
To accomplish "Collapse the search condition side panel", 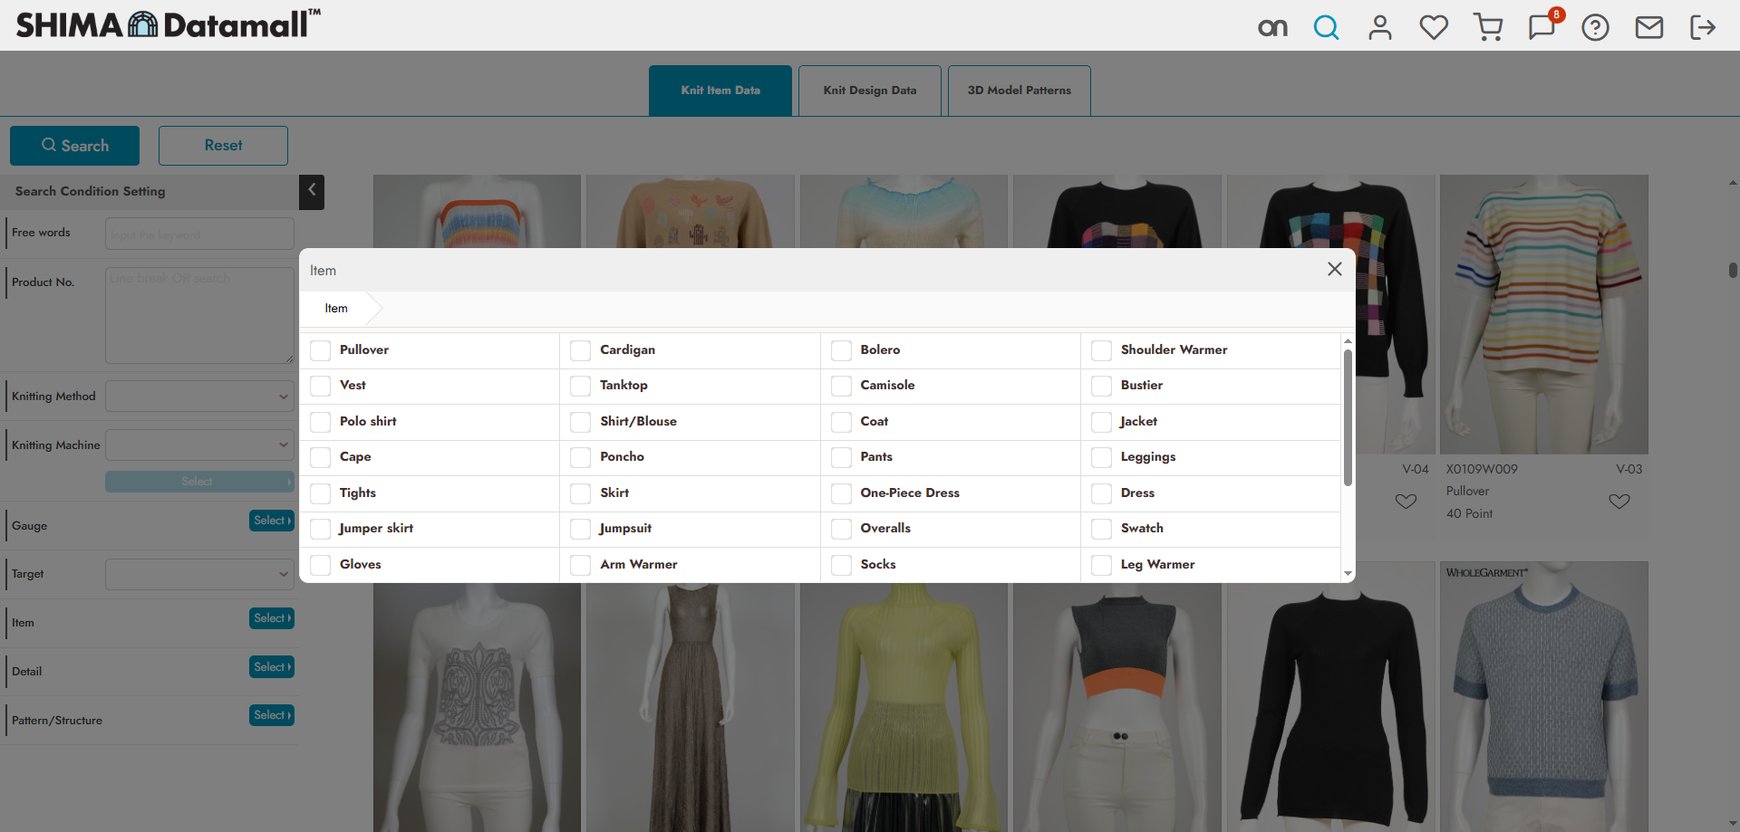I will 312,191.
